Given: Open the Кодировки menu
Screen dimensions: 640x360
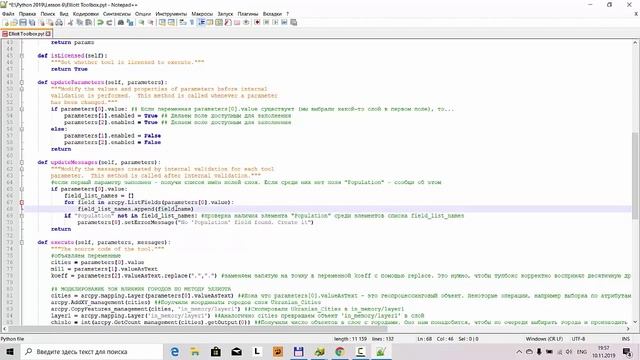Looking at the screenshot, I should [86, 13].
